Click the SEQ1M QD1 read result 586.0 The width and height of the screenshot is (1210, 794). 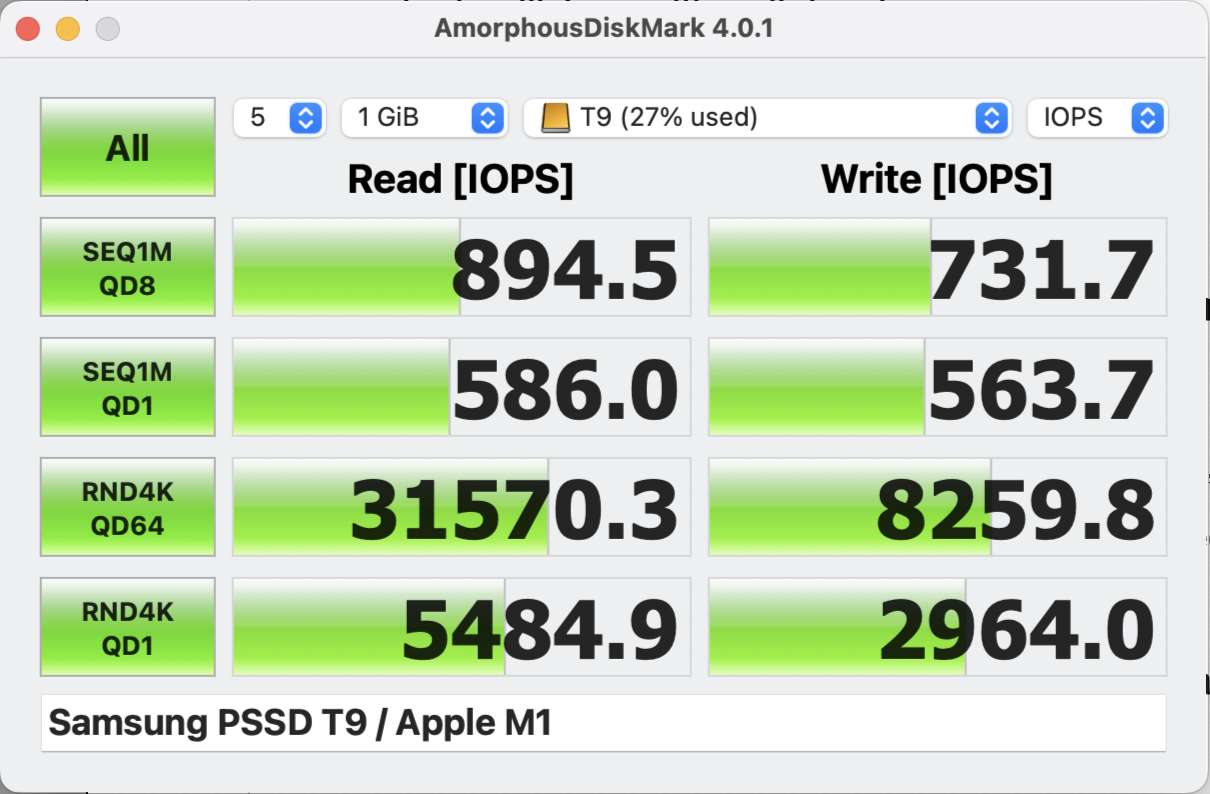tap(461, 387)
